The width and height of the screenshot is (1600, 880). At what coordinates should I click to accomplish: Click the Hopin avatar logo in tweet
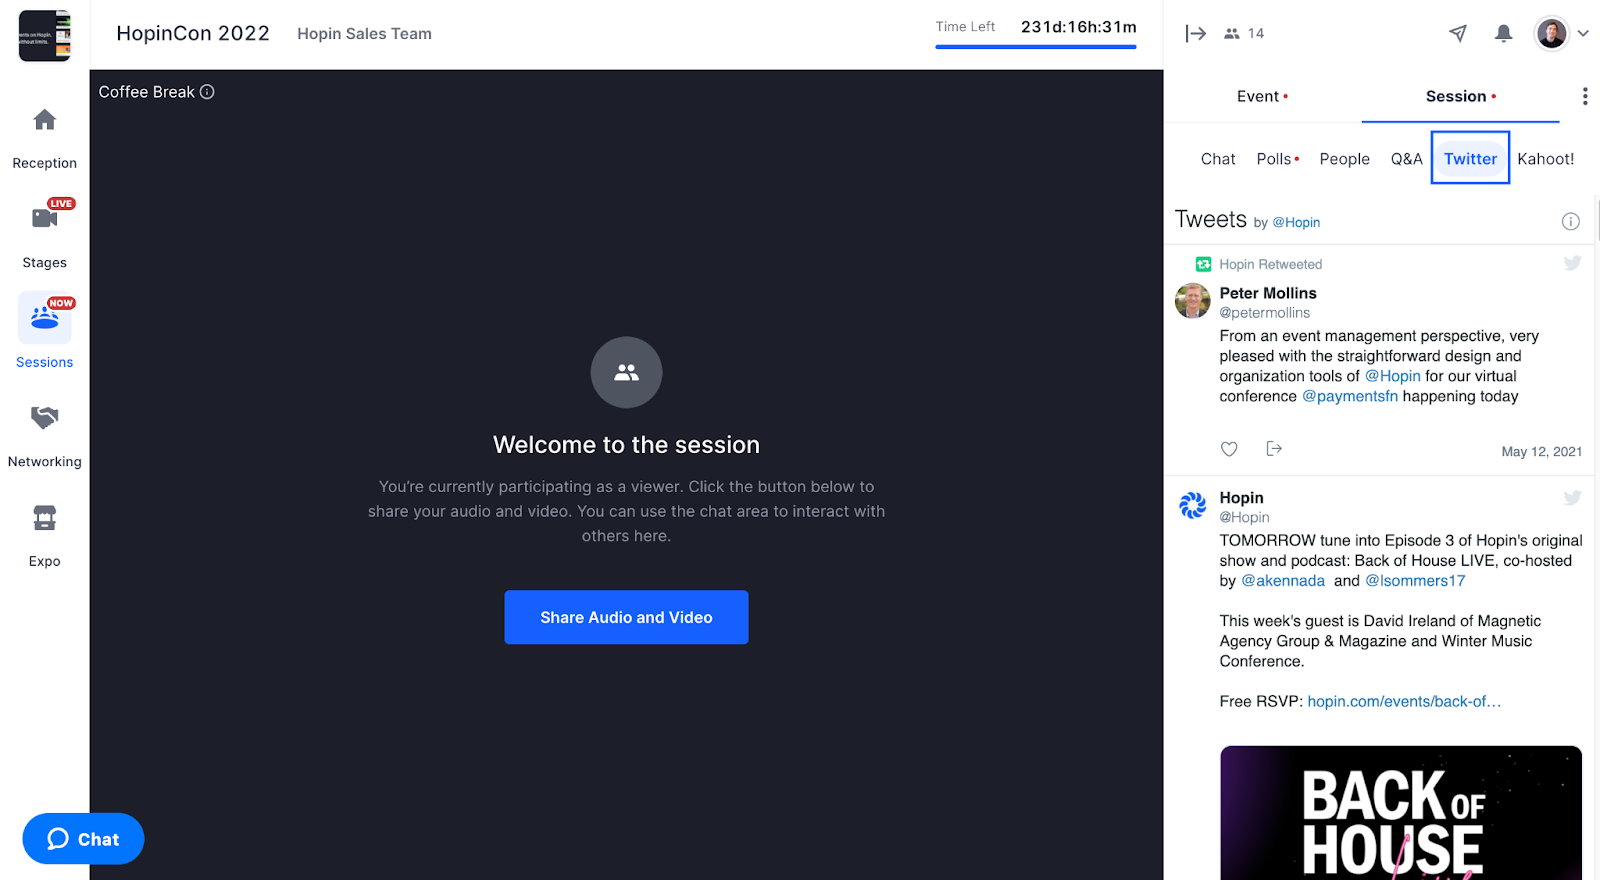1193,505
